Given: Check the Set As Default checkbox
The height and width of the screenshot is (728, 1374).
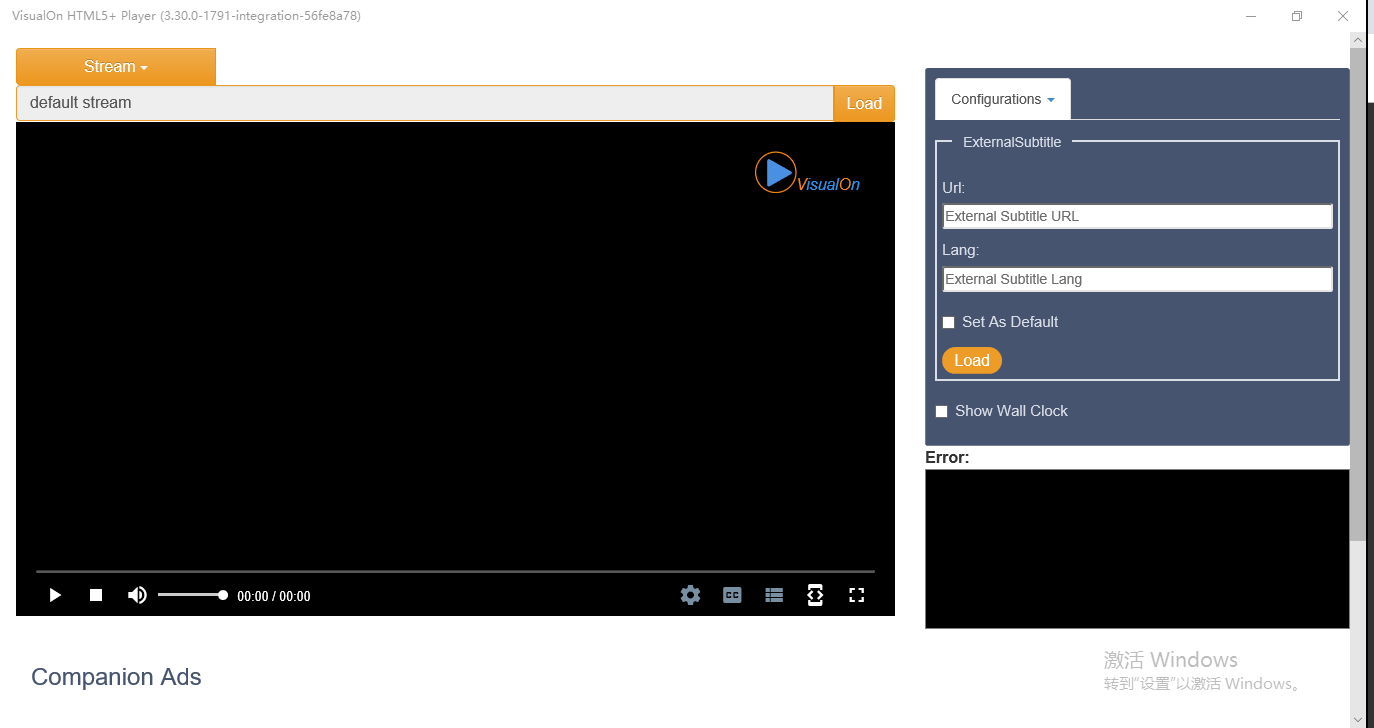Looking at the screenshot, I should click(949, 322).
